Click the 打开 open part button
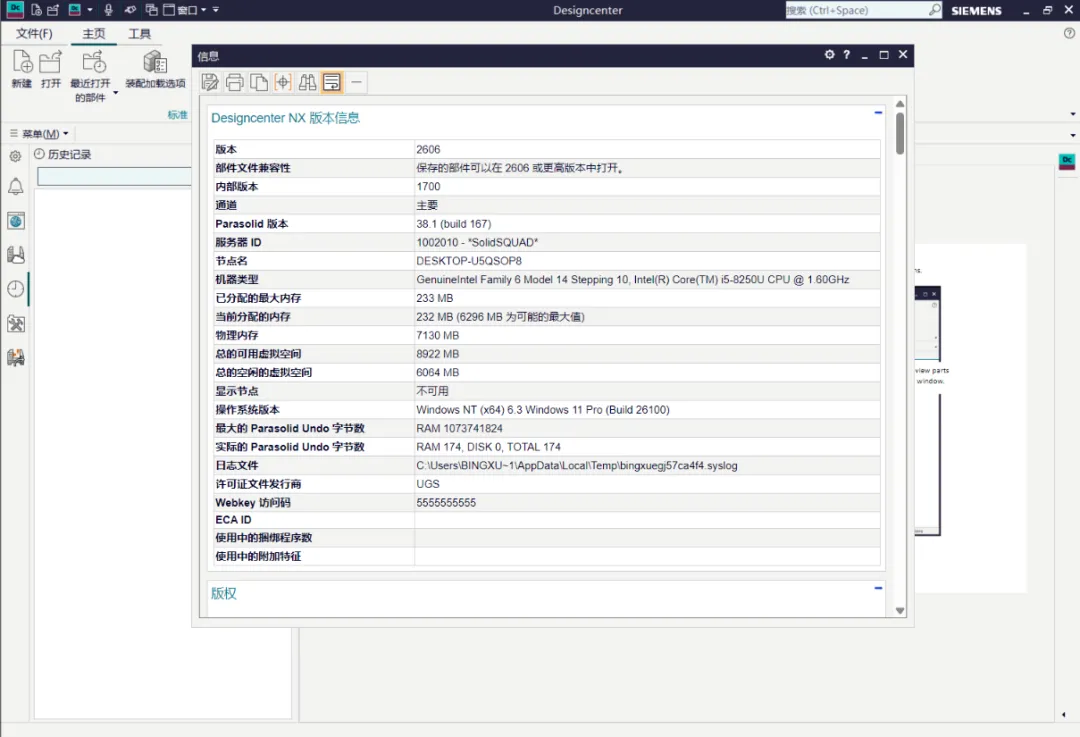 (x=50, y=70)
